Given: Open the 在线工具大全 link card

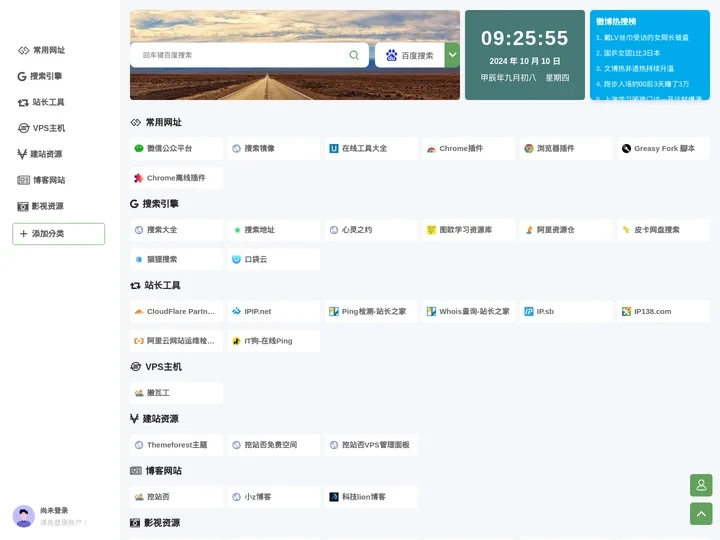Looking at the screenshot, I should point(371,148).
